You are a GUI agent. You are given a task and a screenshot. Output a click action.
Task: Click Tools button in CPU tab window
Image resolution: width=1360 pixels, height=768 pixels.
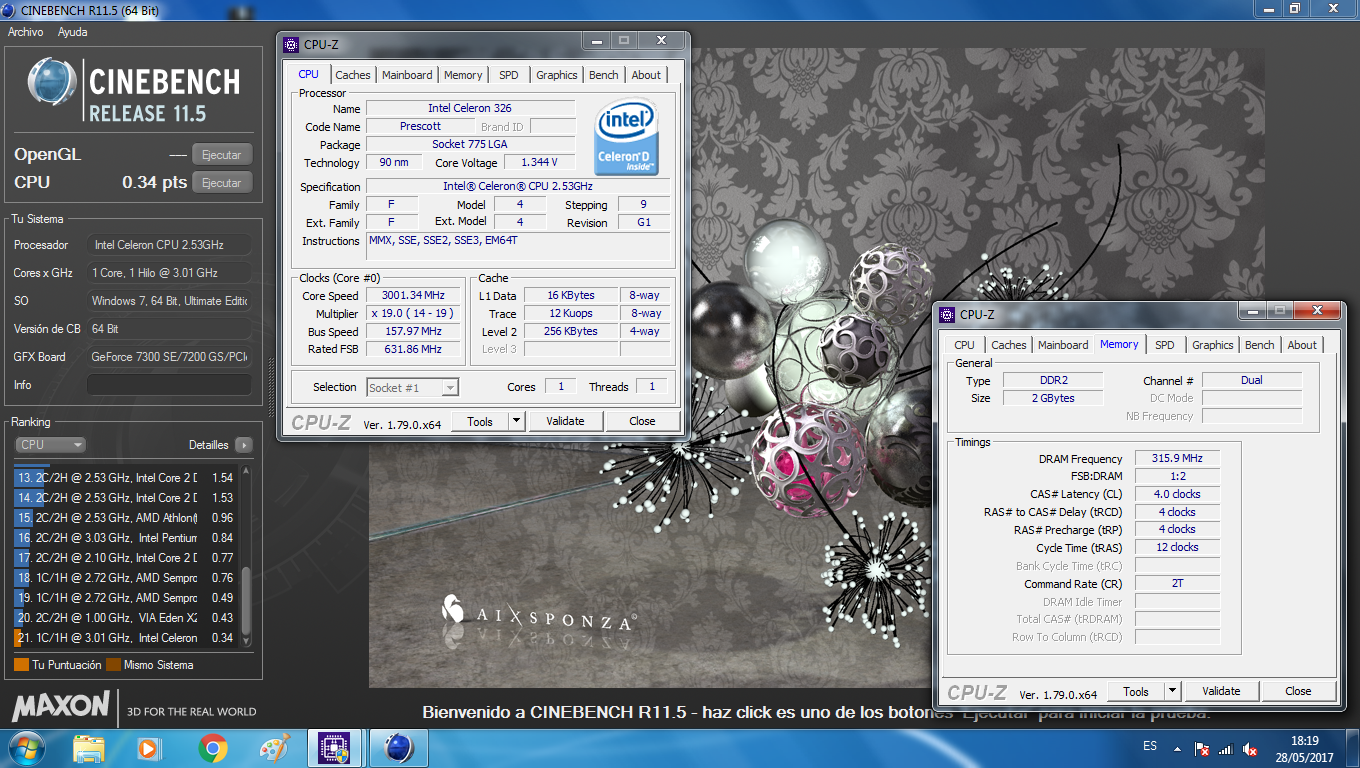(x=480, y=421)
